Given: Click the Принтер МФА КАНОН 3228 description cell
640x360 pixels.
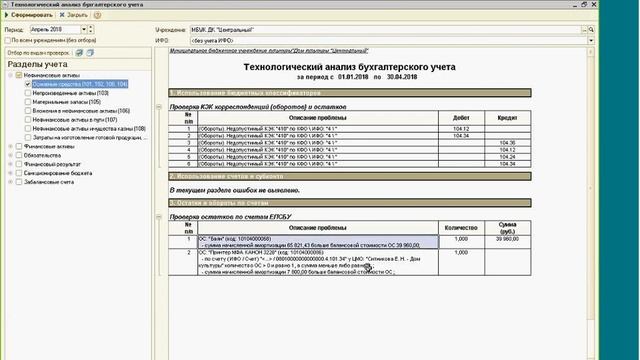Looking at the screenshot, I should click(318, 262).
